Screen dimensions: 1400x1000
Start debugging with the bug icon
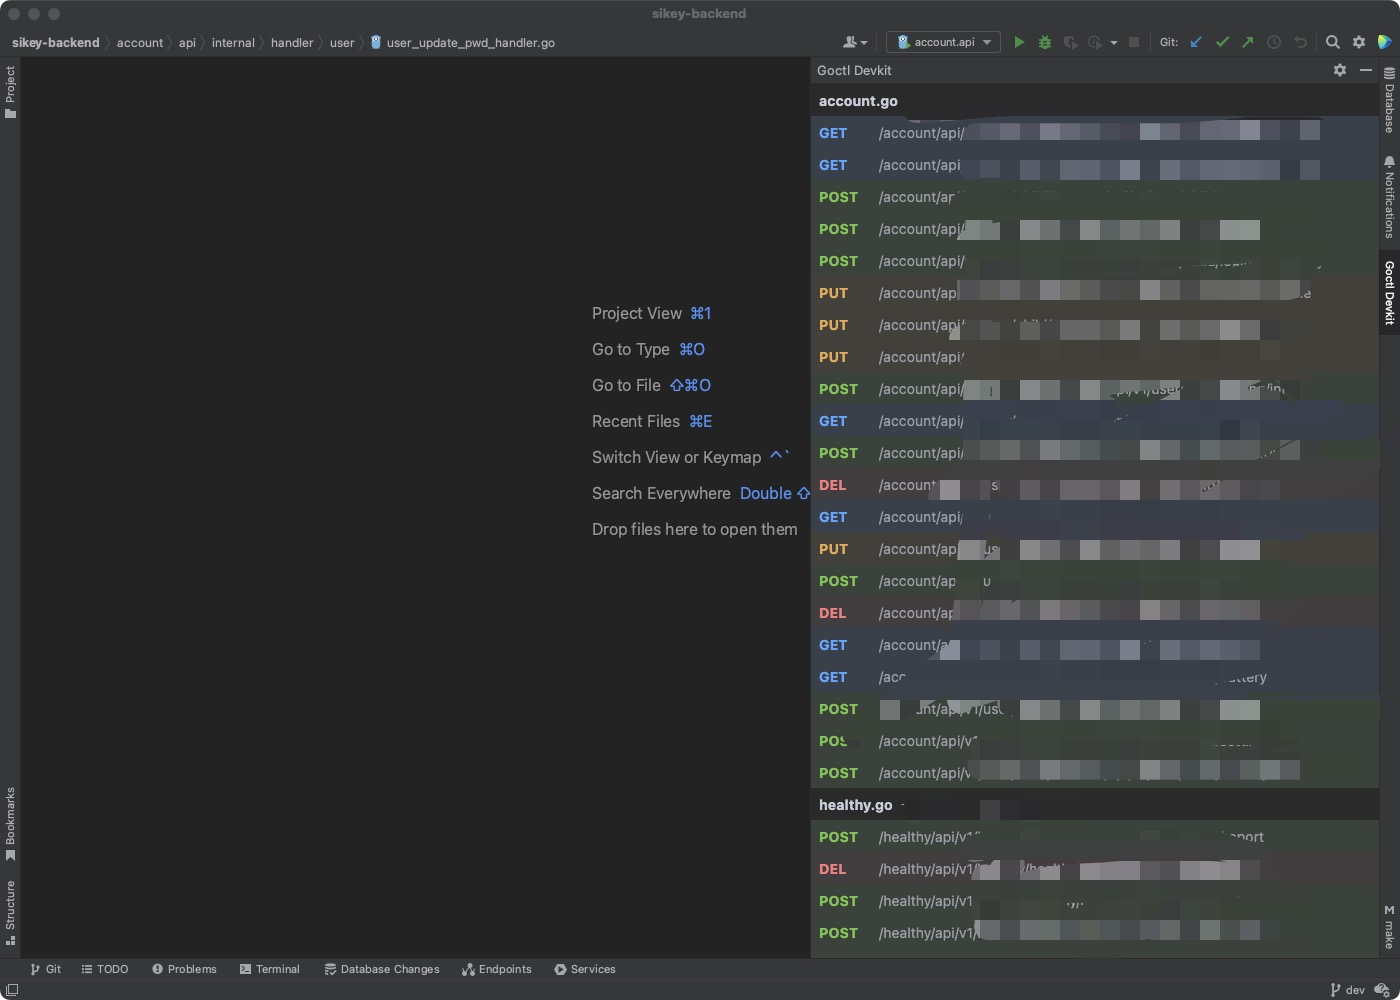[1045, 42]
